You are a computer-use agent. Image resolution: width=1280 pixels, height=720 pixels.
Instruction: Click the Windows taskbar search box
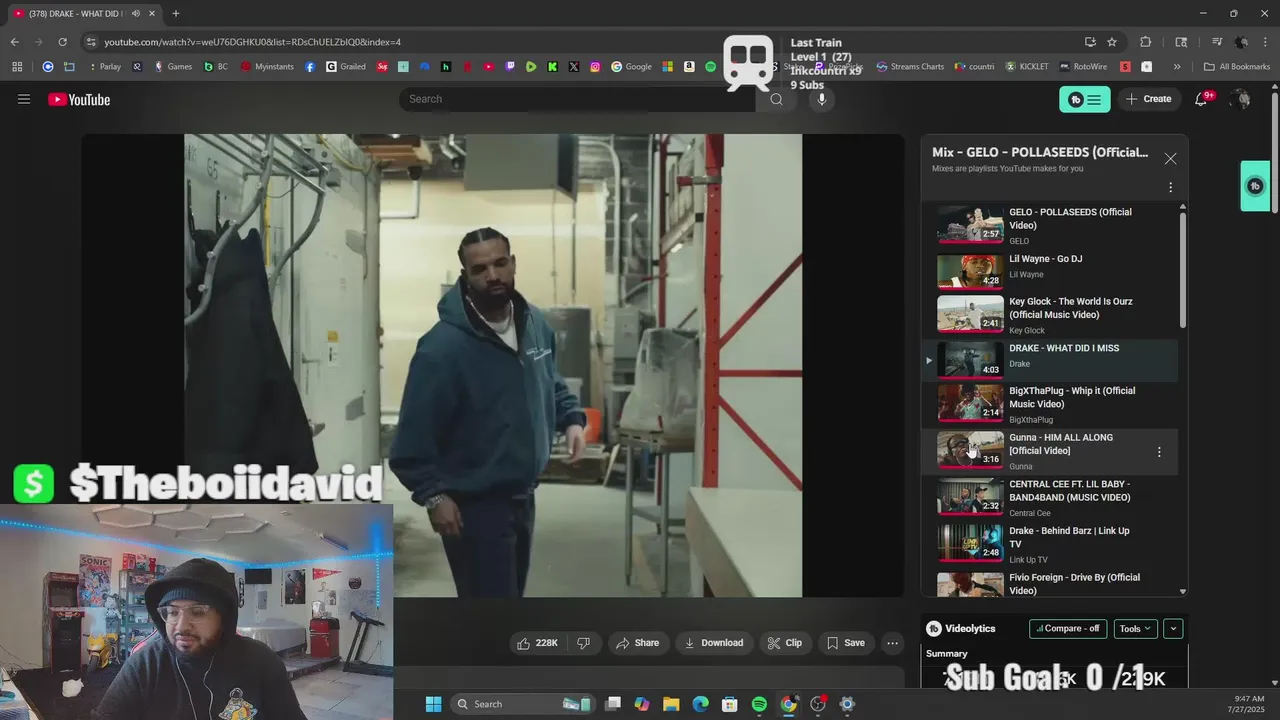[x=521, y=704]
